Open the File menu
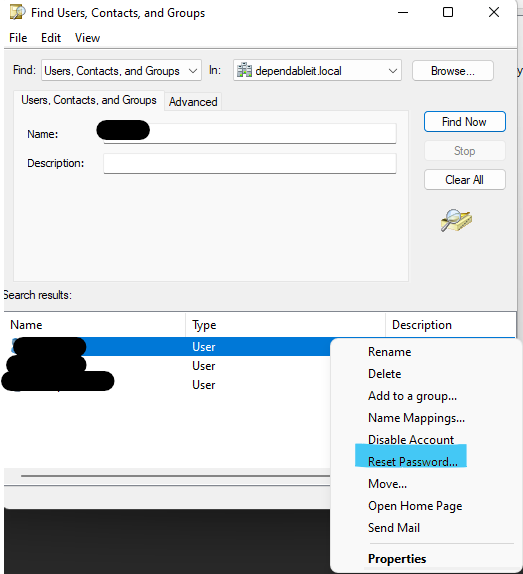Viewport: 523px width, 574px height. (x=18, y=38)
